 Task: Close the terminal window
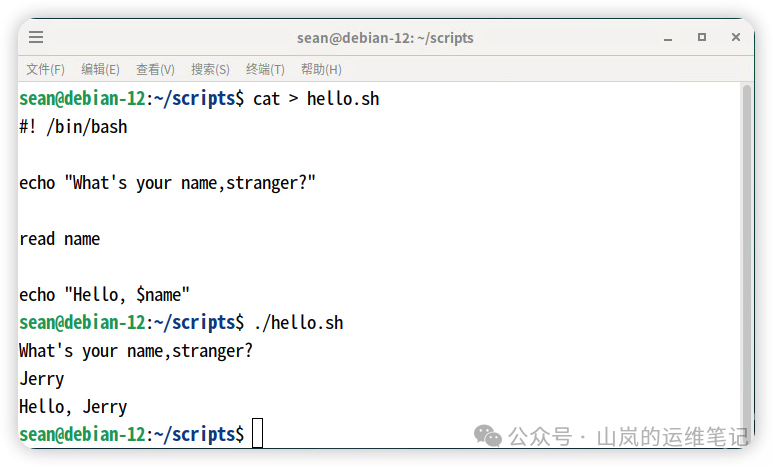click(x=736, y=38)
